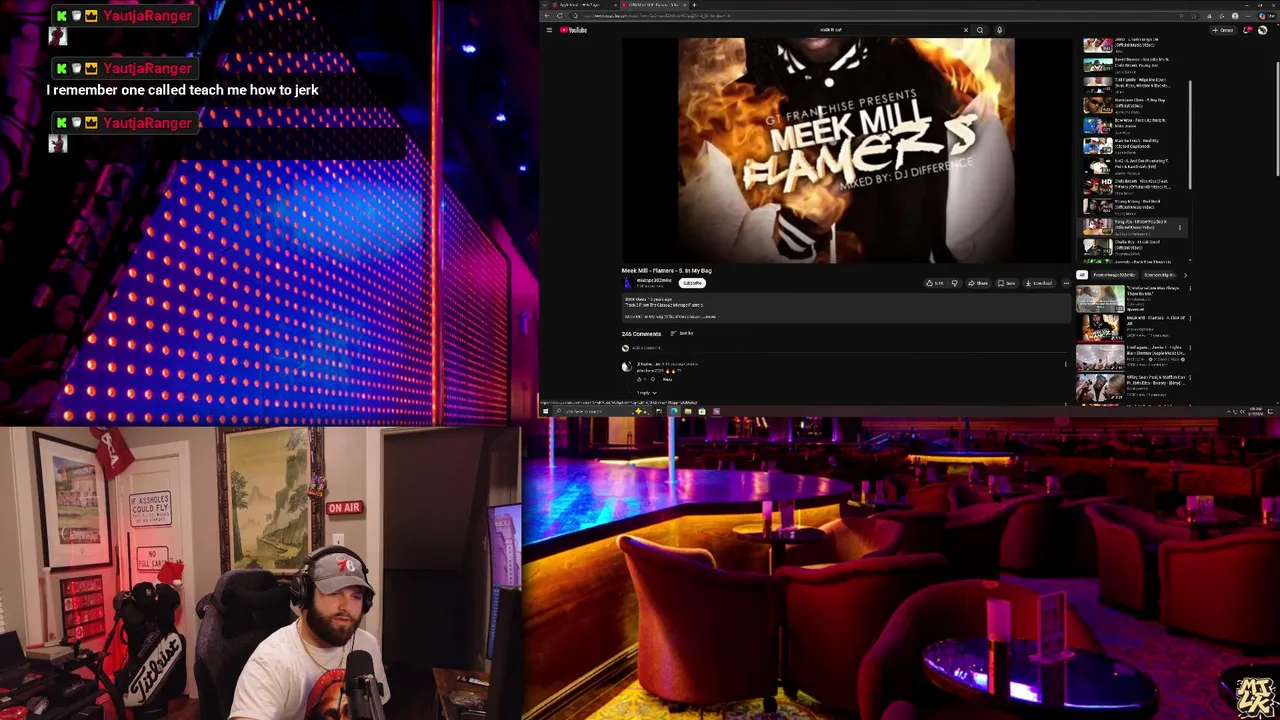The width and height of the screenshot is (1280, 720).
Task: Show more filter chips with arrow
Action: point(1185,275)
